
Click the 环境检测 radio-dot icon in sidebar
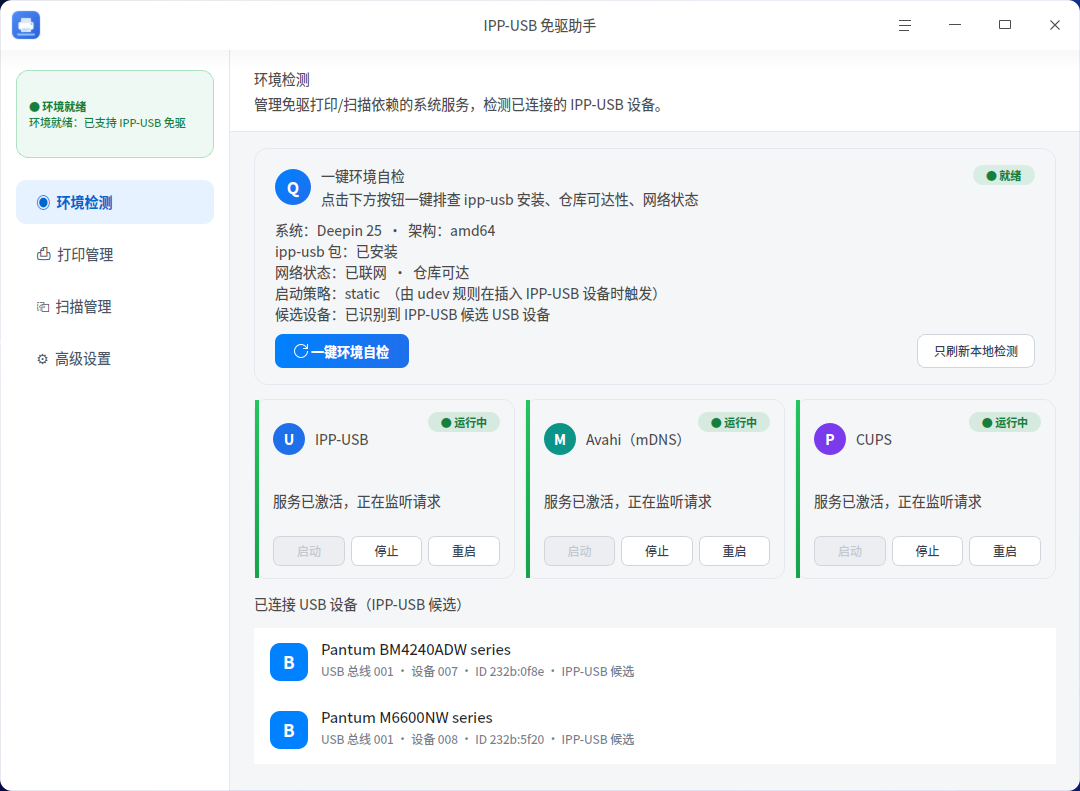43,202
